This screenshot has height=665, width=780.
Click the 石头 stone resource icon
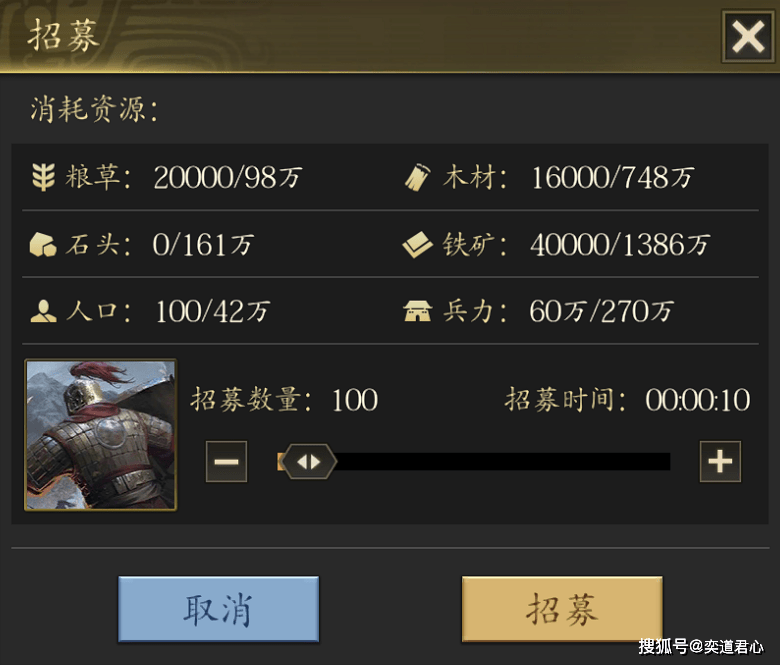pos(43,245)
